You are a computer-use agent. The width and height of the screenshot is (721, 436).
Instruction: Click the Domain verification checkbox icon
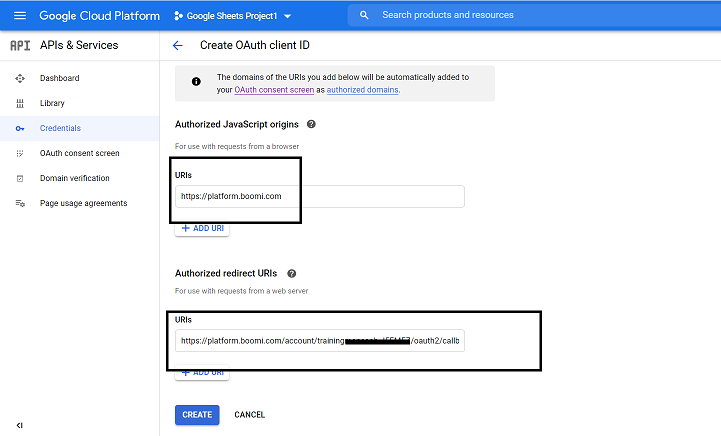click(x=19, y=178)
